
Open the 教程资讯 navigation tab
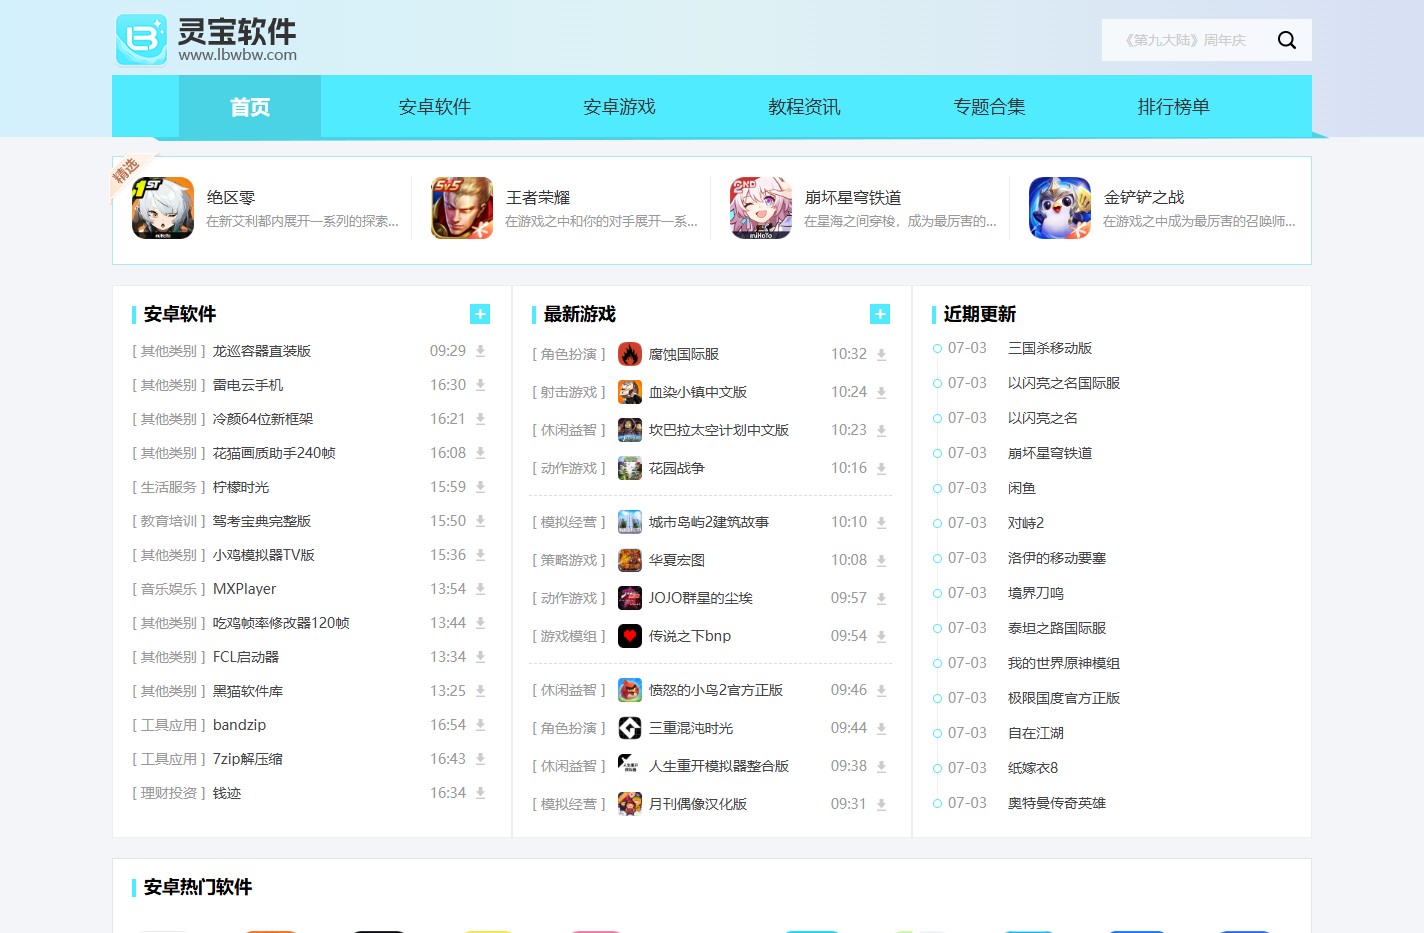coord(804,107)
